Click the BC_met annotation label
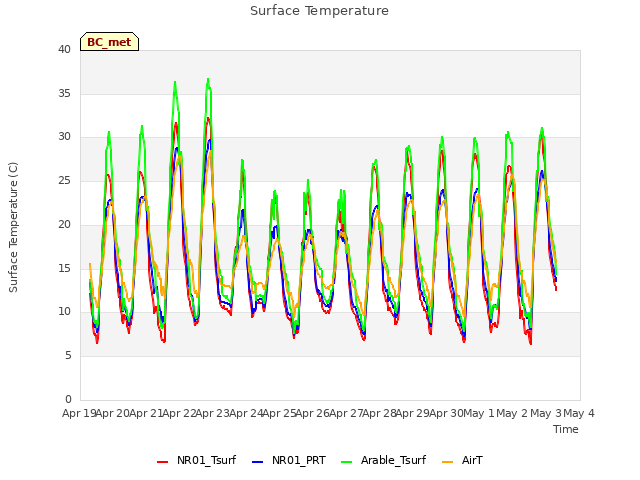The image size is (640, 480). point(109,42)
